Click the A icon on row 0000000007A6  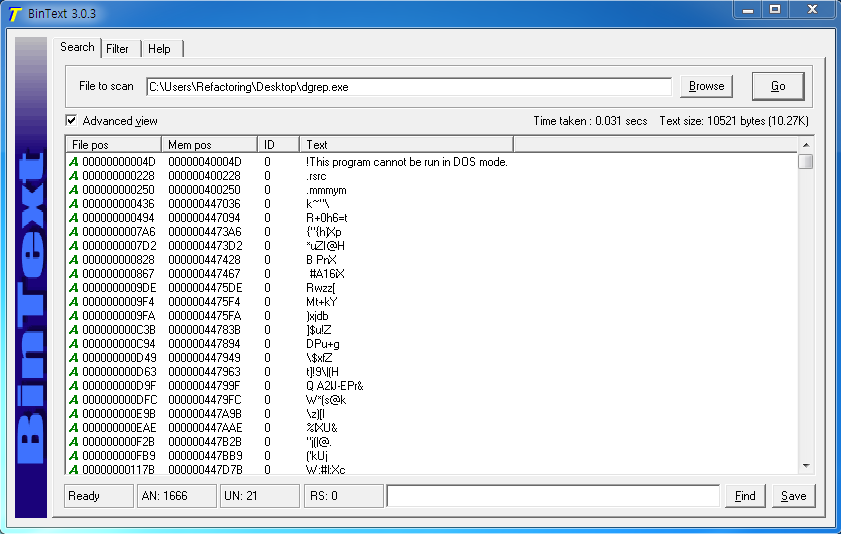coord(73,232)
